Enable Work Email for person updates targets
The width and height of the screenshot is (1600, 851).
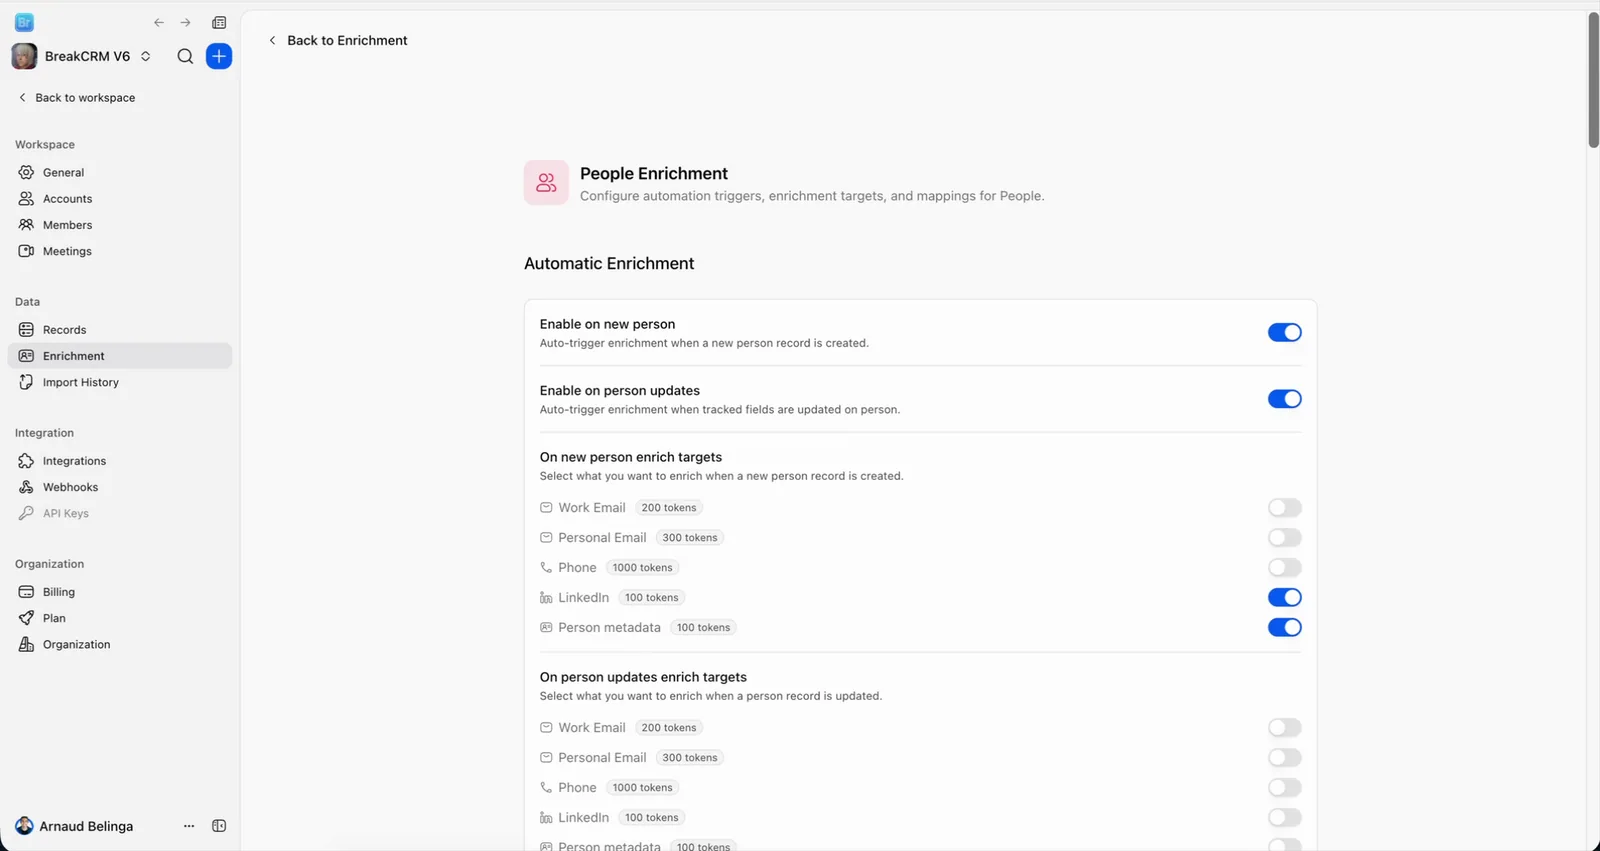[1284, 728]
